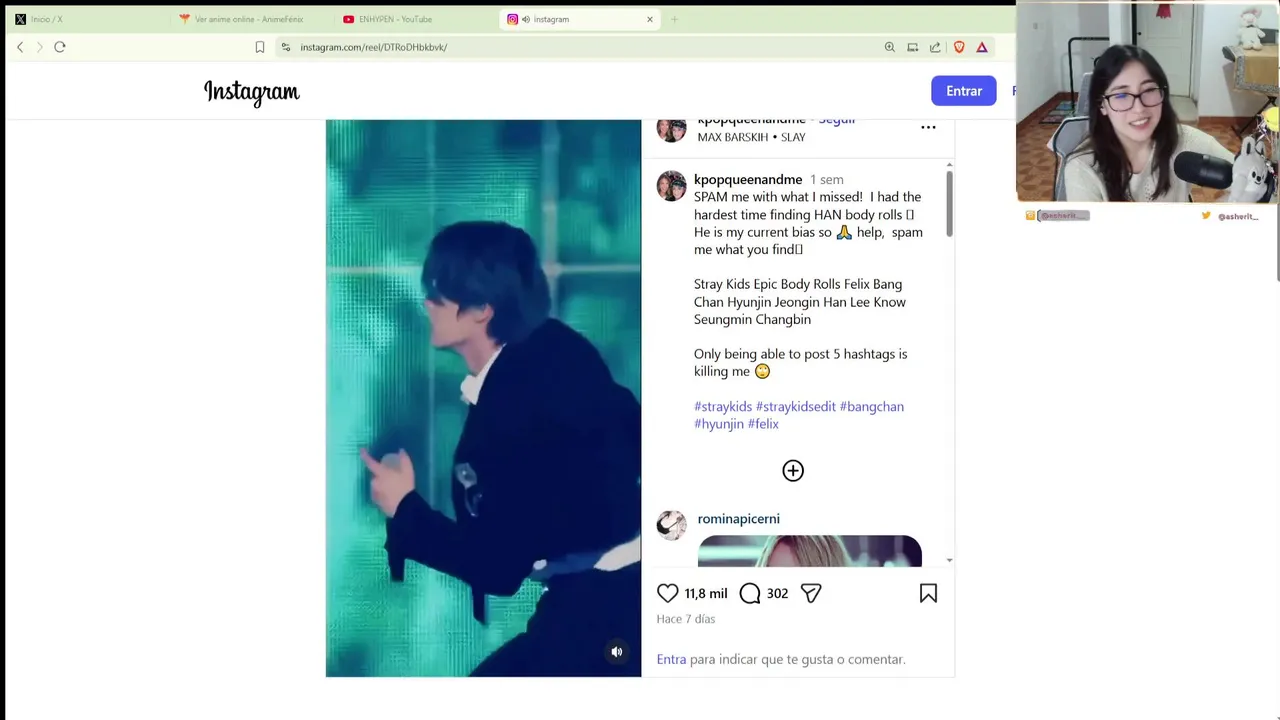This screenshot has height=720, width=1280.
Task: Share the reel with paper plane icon
Action: coord(811,593)
